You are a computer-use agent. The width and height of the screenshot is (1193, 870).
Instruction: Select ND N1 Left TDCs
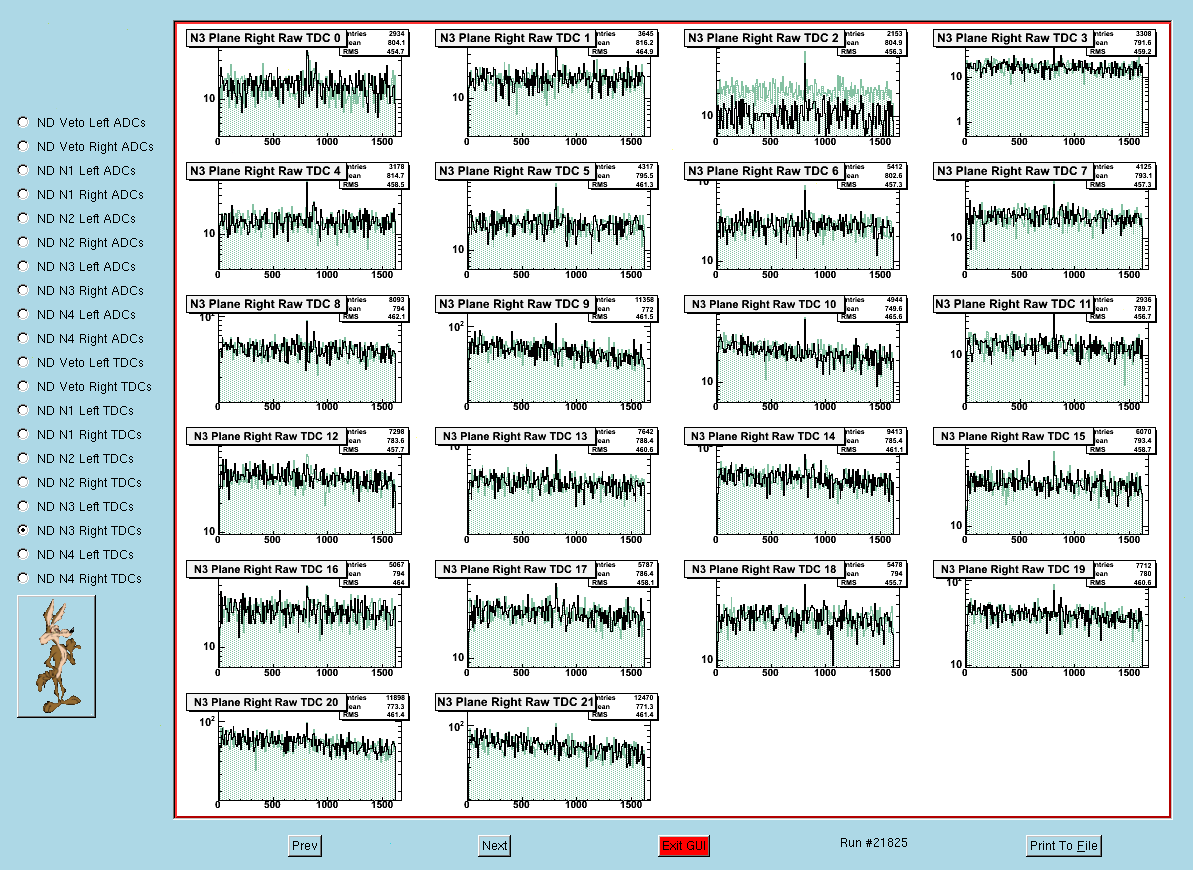coord(23,410)
